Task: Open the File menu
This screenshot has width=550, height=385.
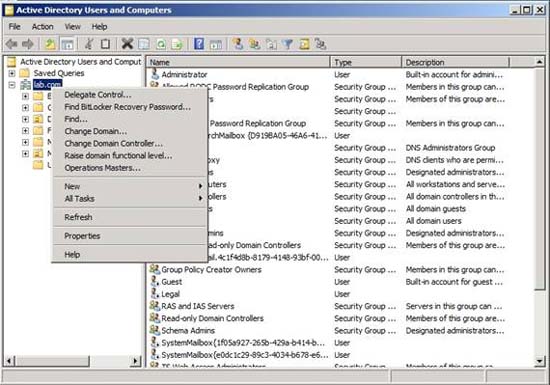Action: [14, 27]
